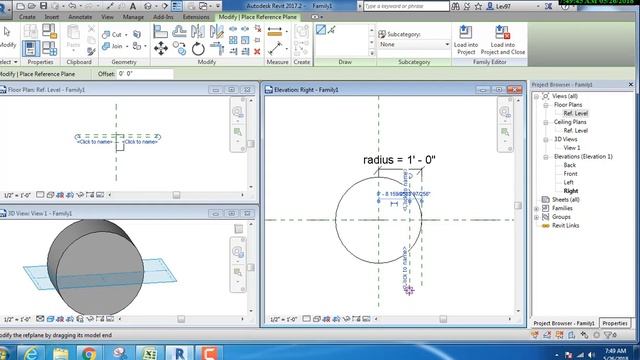Open the Join dropdown arrow
The width and height of the screenshot is (640, 360).
(x=127, y=47)
